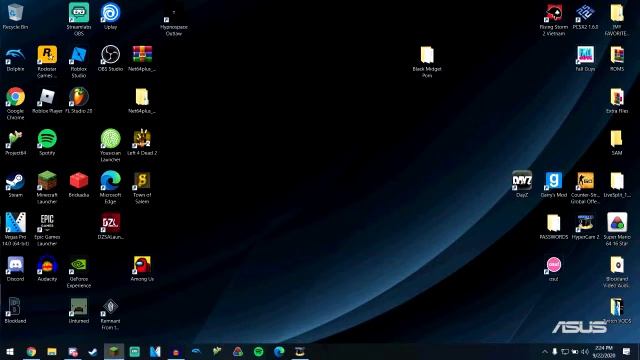Open Spotify from the taskbar

point(258,351)
